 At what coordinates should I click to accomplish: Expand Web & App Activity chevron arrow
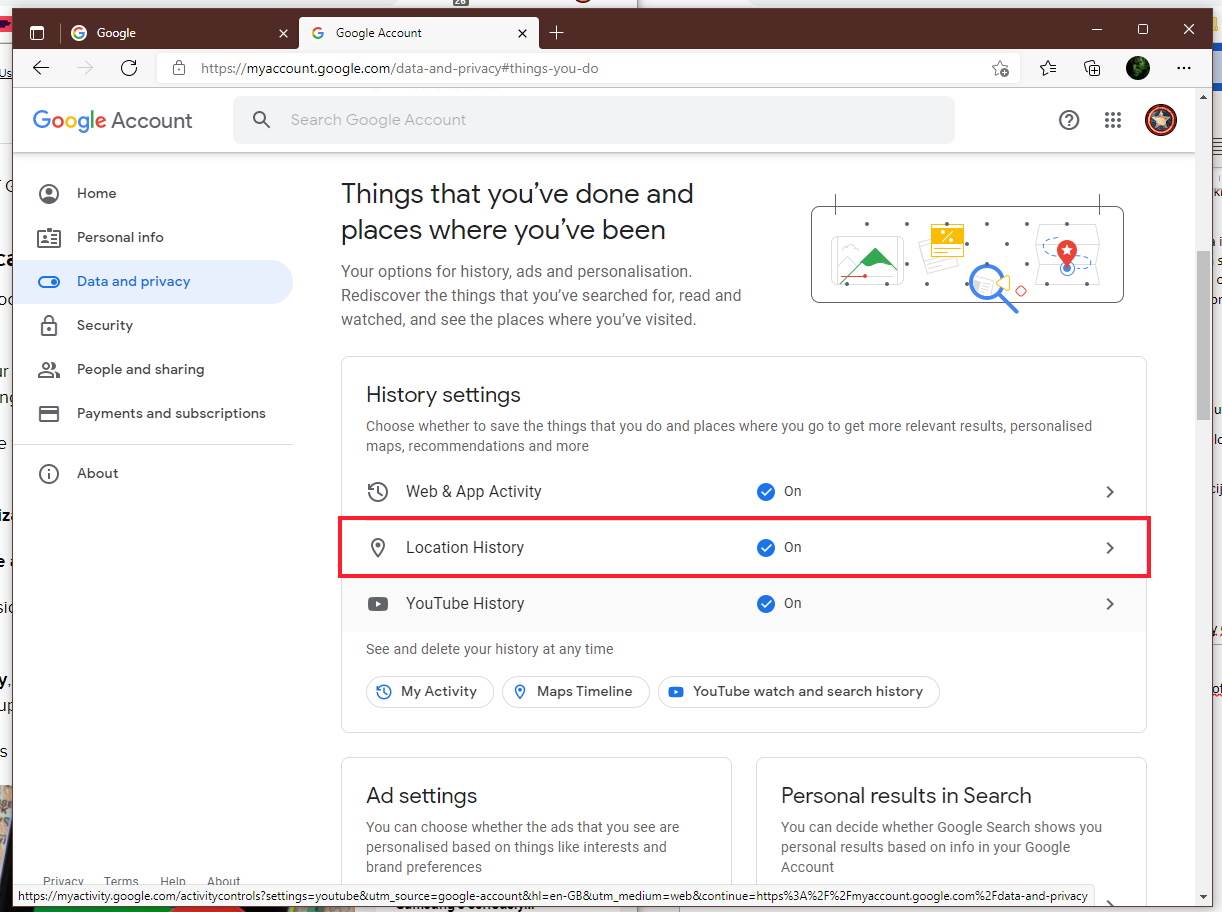point(1109,492)
